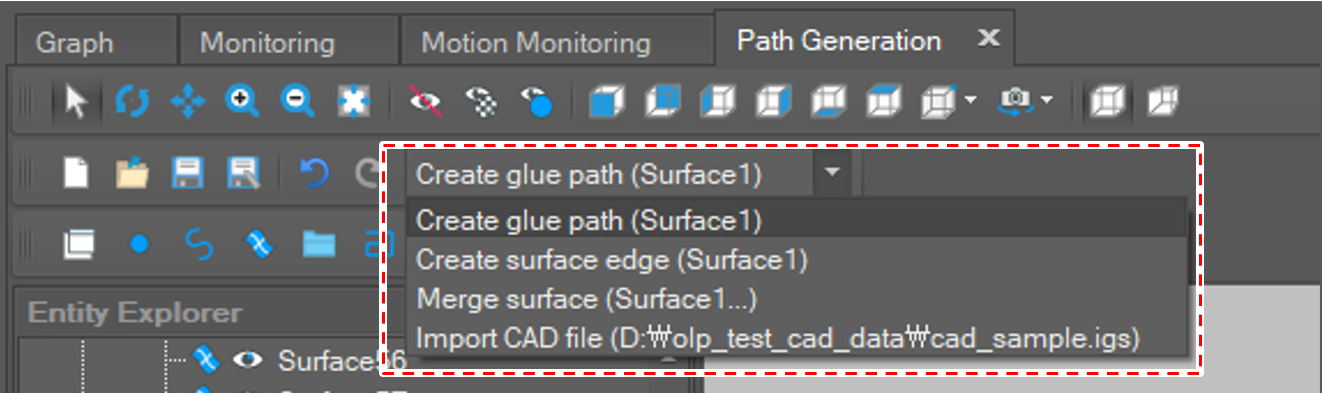
Task: Expand the wireframe cube view dropdown
Action: pyautogui.click(x=969, y=100)
